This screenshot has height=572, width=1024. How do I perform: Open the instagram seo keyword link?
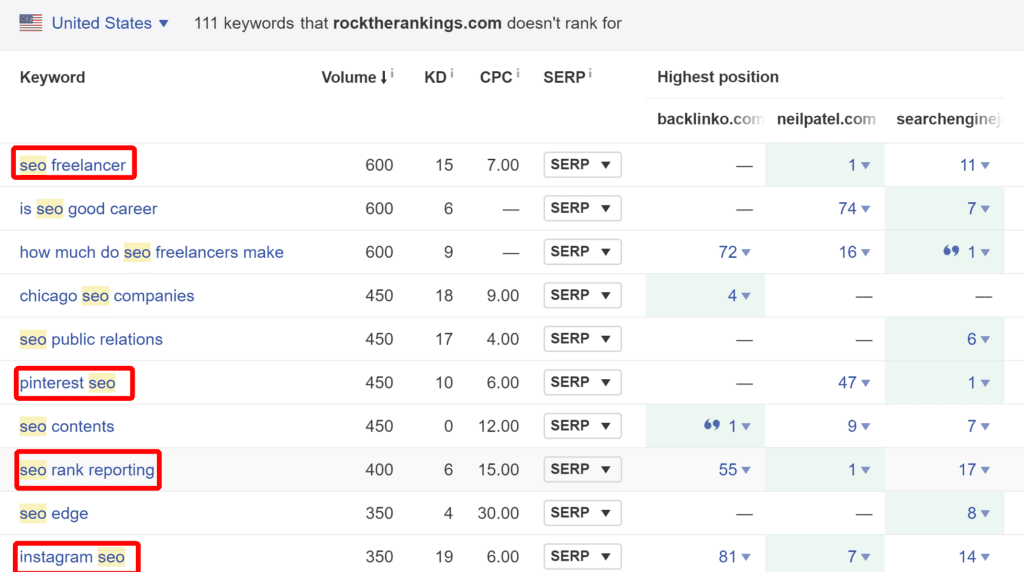point(72,557)
